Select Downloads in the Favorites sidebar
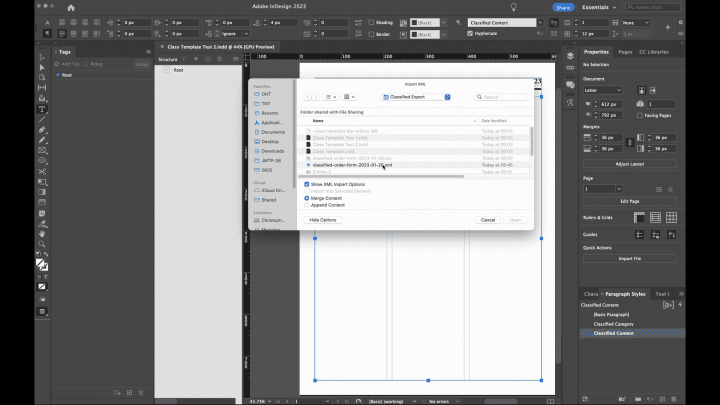Screen dimensions: 720x405 (x=272, y=151)
